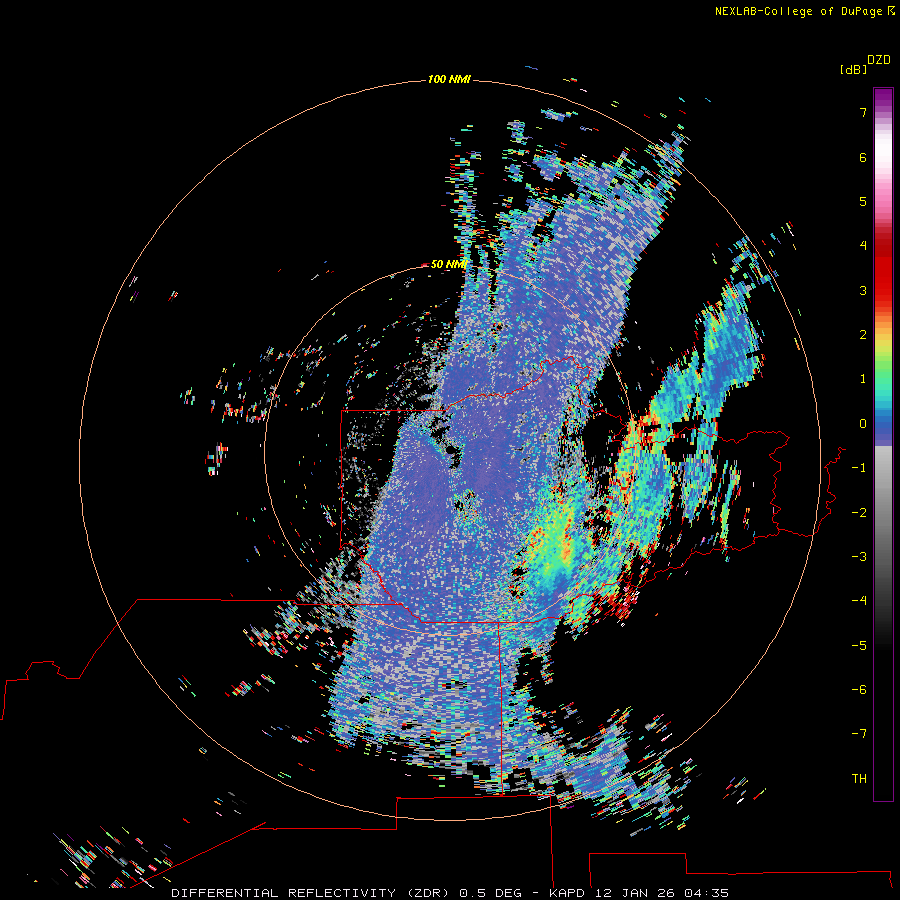Click the 1 value on color scale
This screenshot has width=900, height=900.
click(x=863, y=379)
